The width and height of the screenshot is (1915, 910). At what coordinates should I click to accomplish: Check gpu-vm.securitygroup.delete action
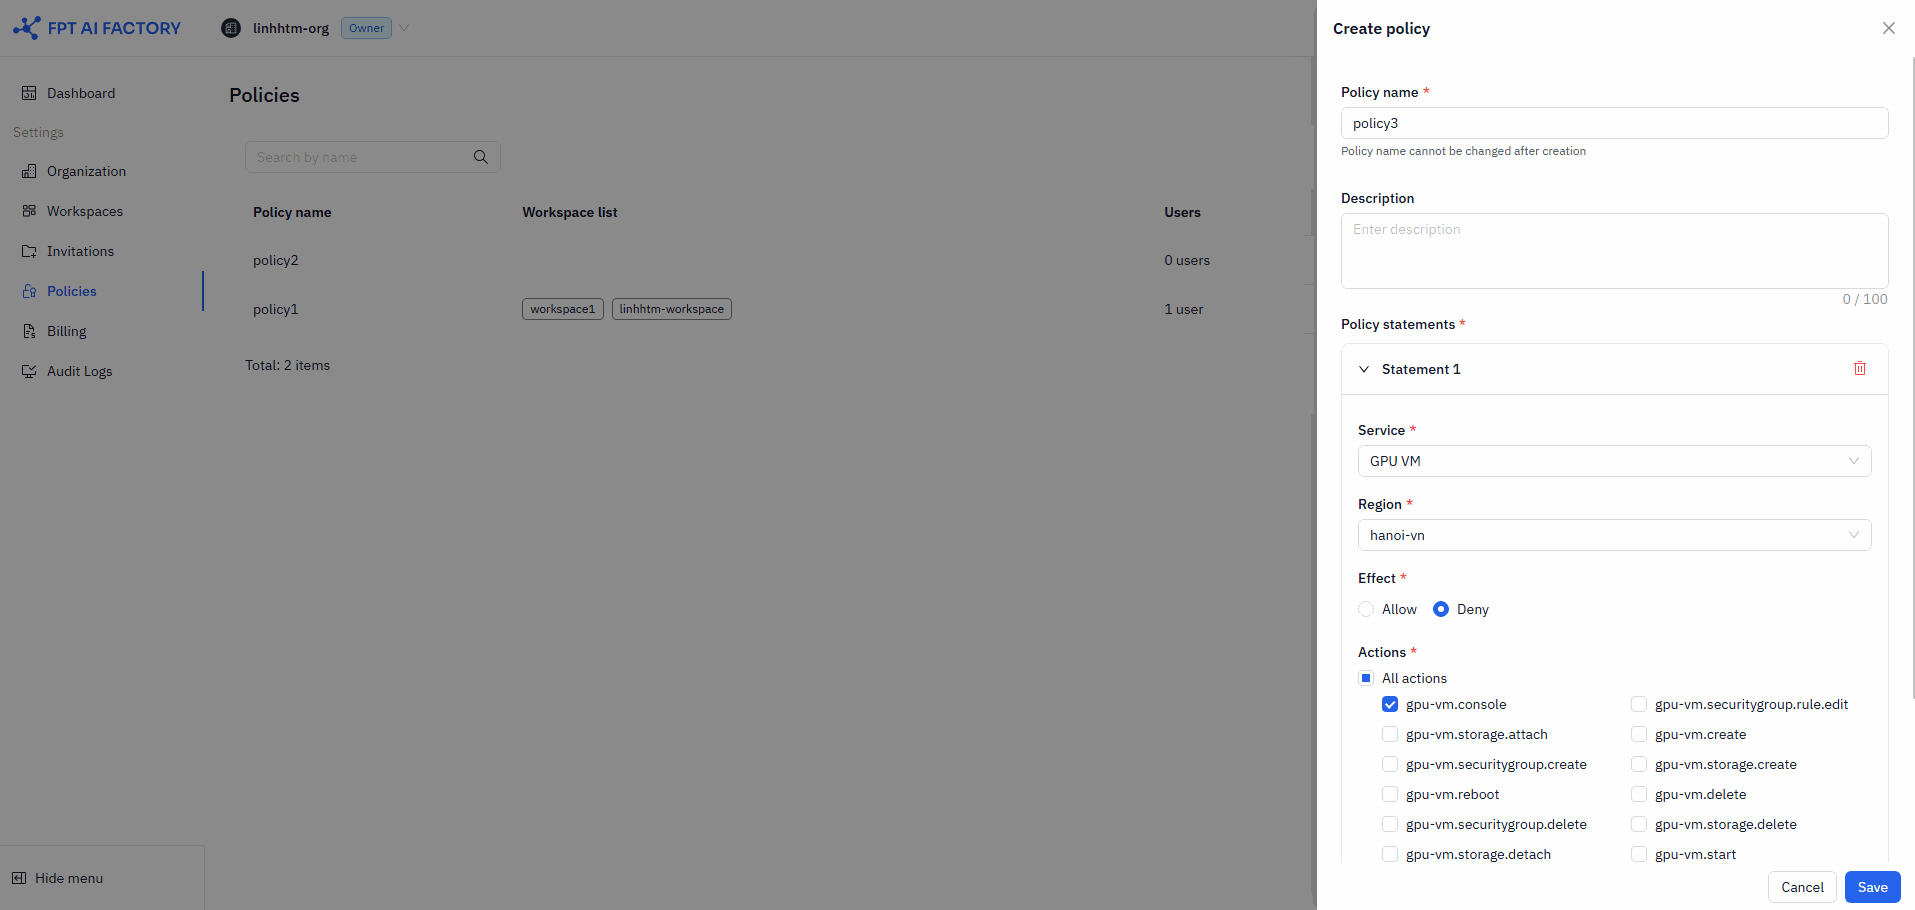1390,824
